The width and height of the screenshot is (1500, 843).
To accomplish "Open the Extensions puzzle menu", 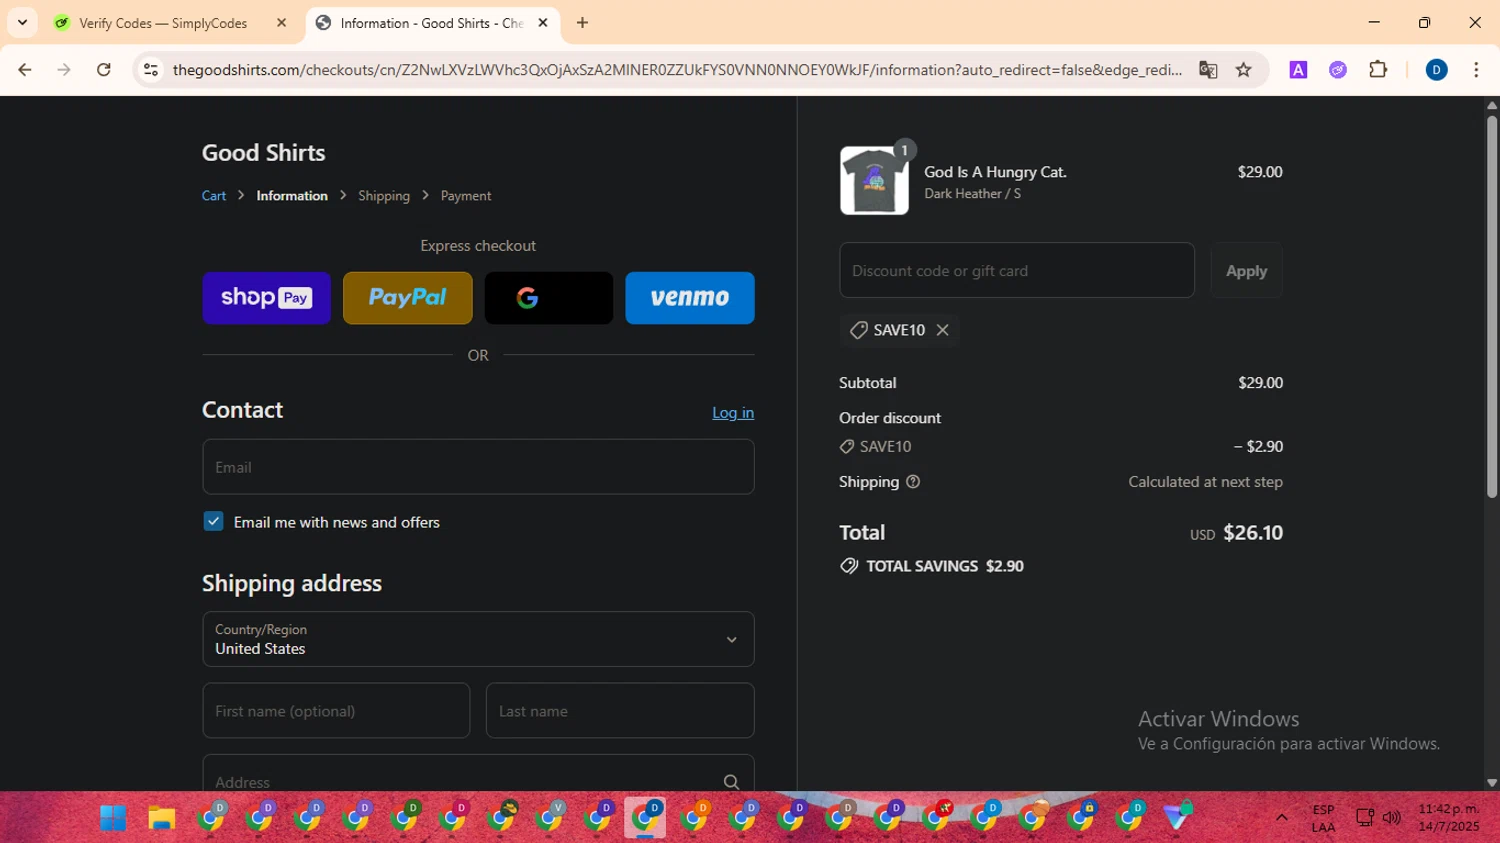I will point(1378,70).
